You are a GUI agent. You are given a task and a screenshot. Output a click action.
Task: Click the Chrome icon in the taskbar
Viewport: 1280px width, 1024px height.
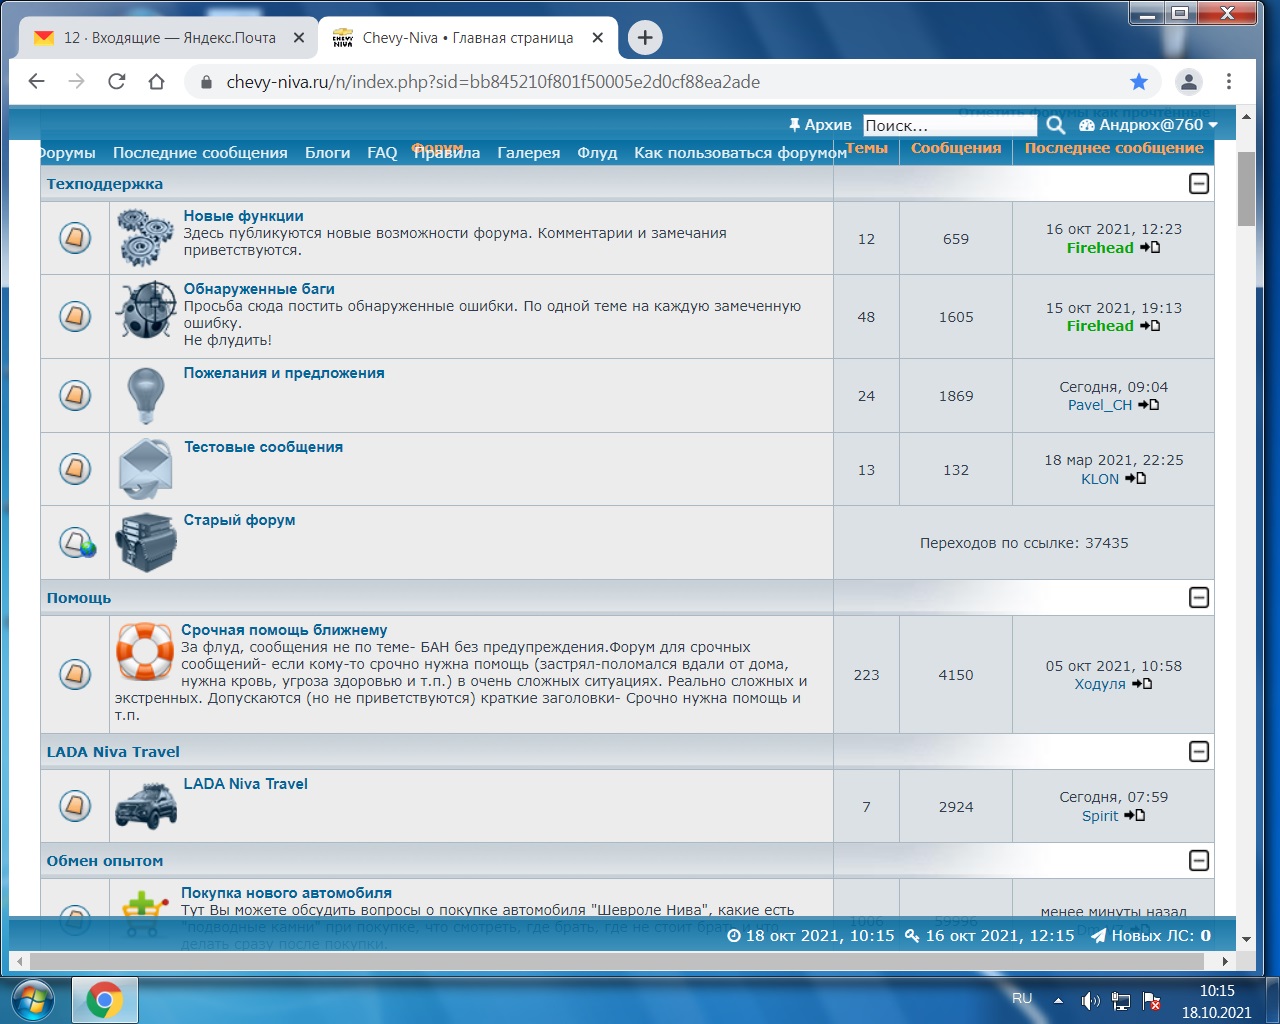[104, 1000]
